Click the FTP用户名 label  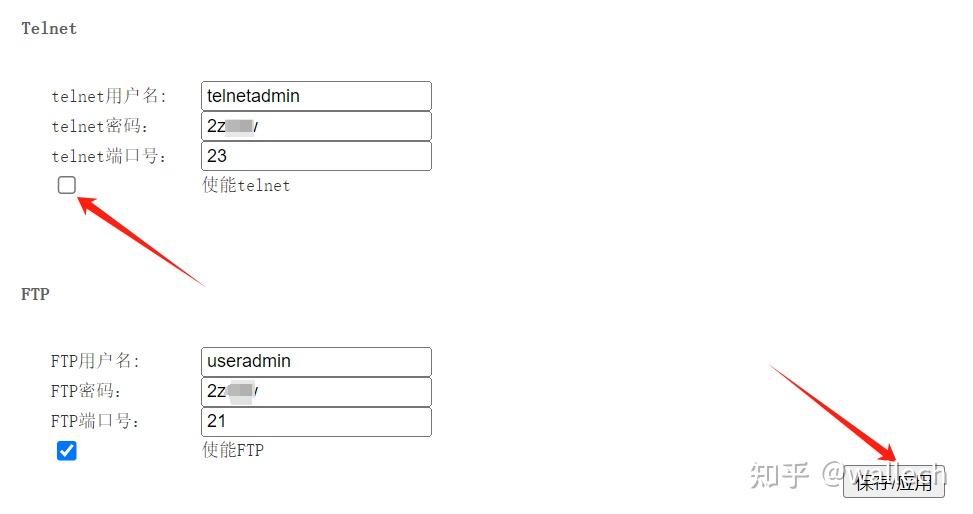pyautogui.click(x=95, y=362)
